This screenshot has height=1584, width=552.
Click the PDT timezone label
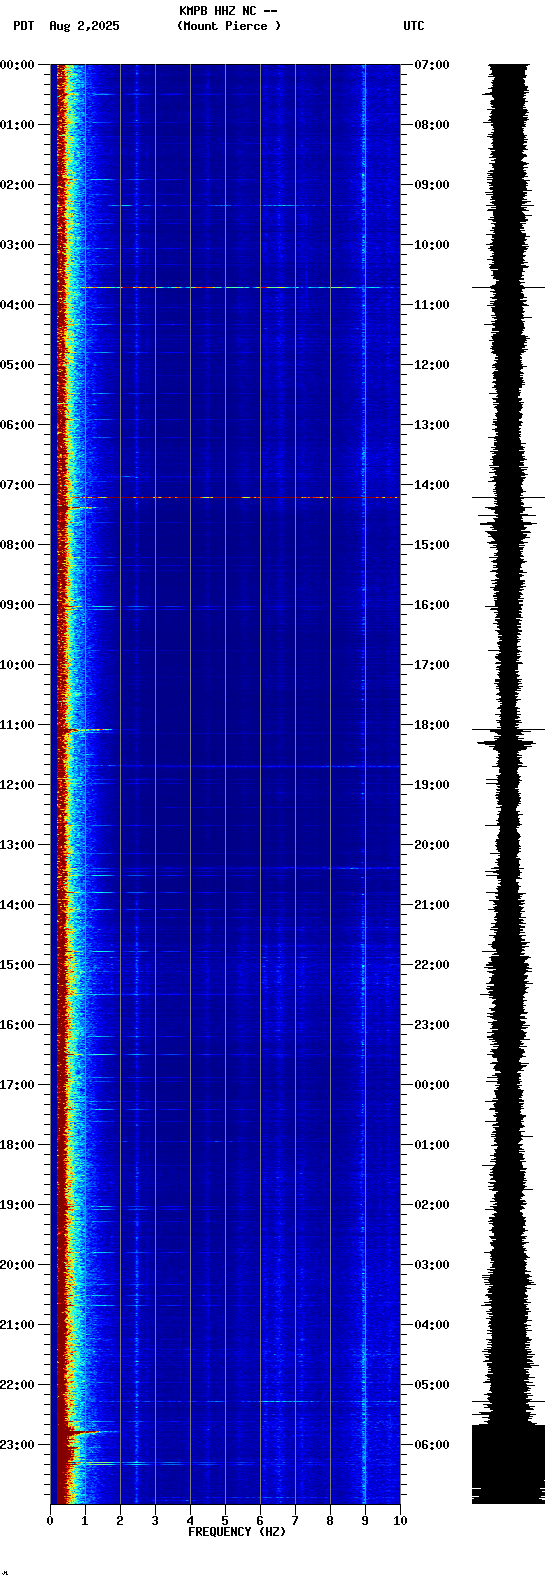coord(24,26)
